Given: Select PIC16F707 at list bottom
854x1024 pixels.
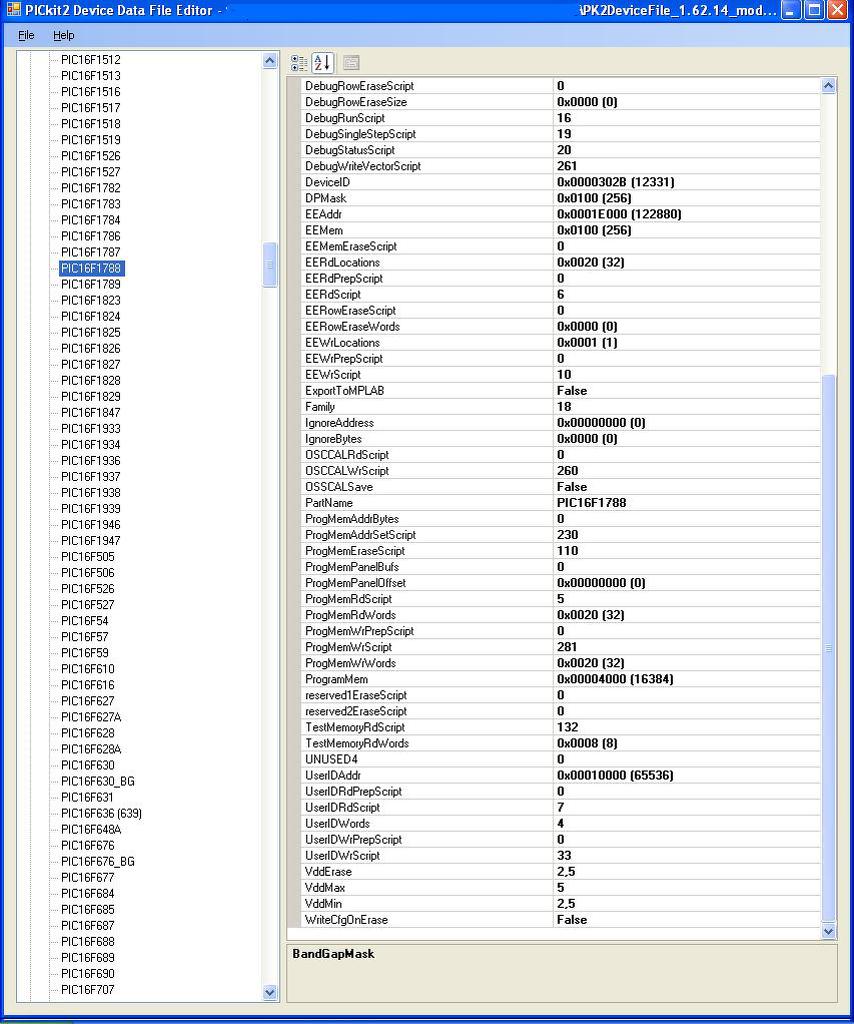Looking at the screenshot, I should point(87,990).
